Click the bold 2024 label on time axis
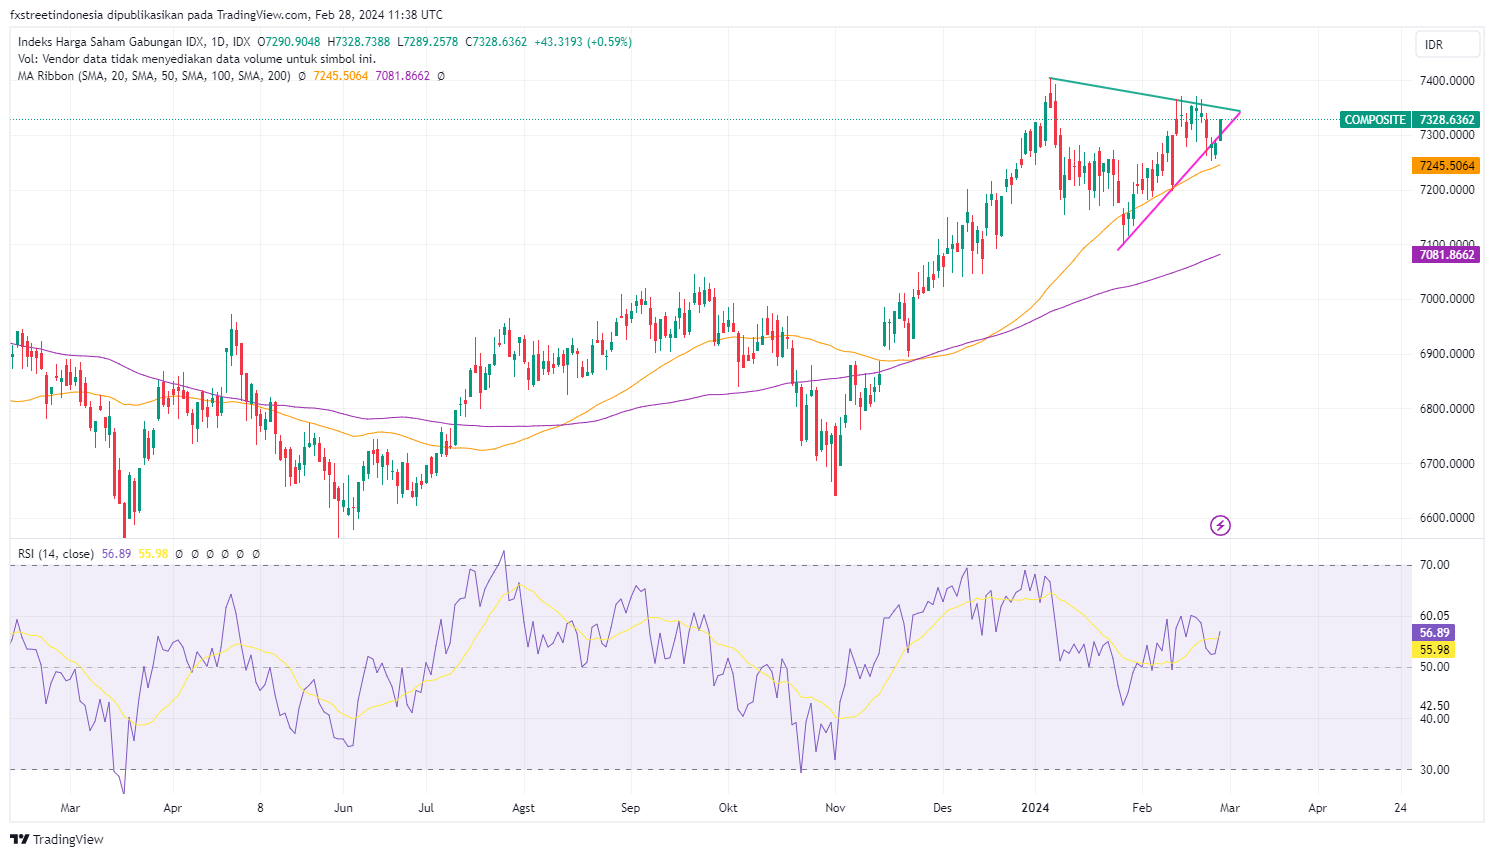 (x=1036, y=808)
